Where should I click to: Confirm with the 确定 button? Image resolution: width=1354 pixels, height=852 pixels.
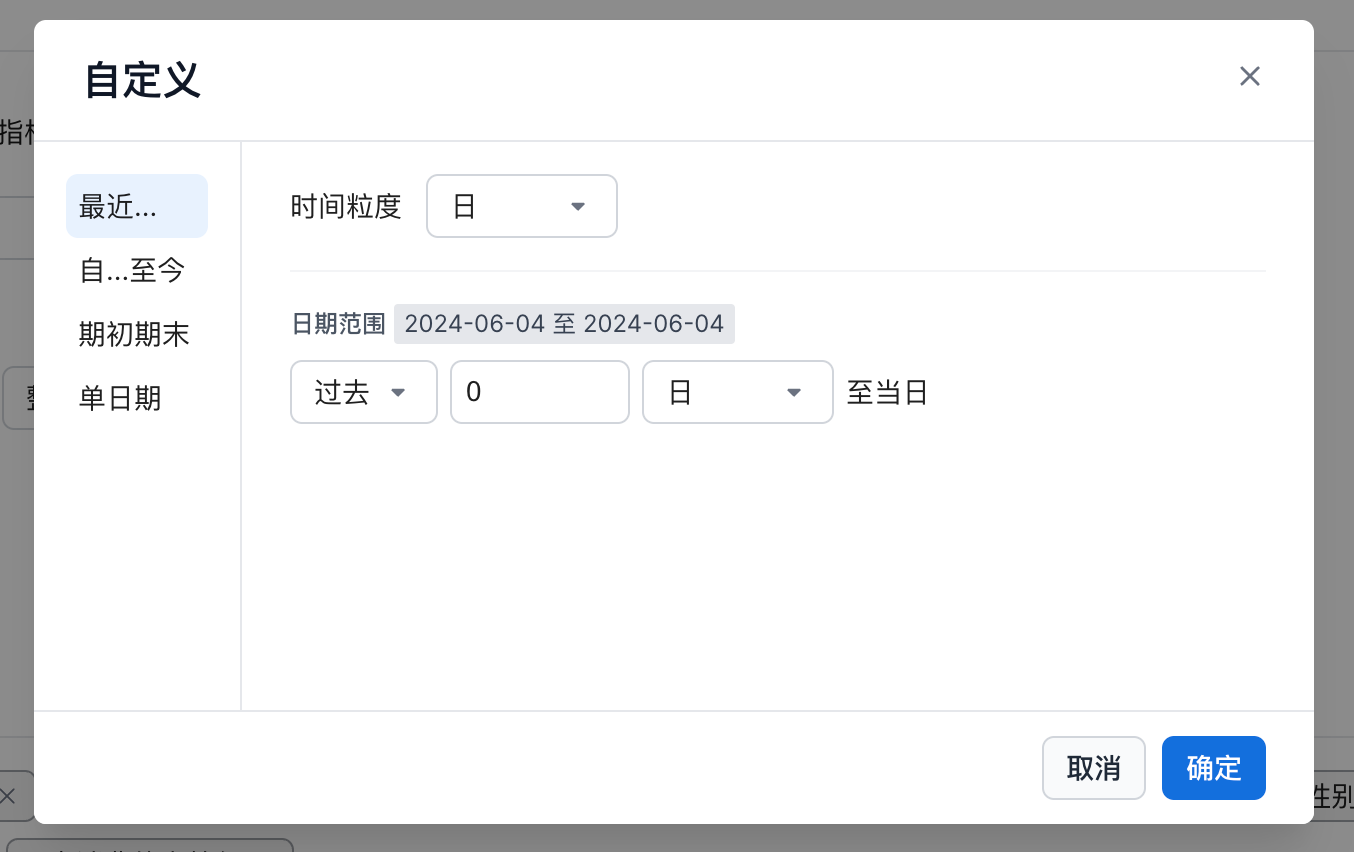(1213, 768)
